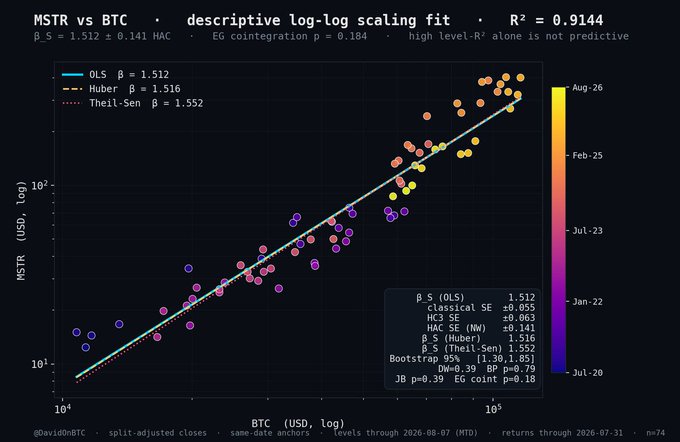
Task: Click the 'β_S (Huber) 1.516' stats row
Action: [478, 338]
